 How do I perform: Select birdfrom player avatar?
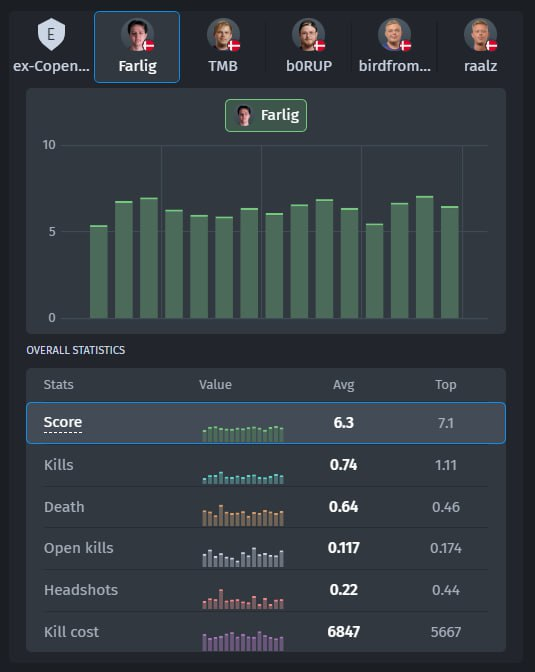(x=394, y=34)
